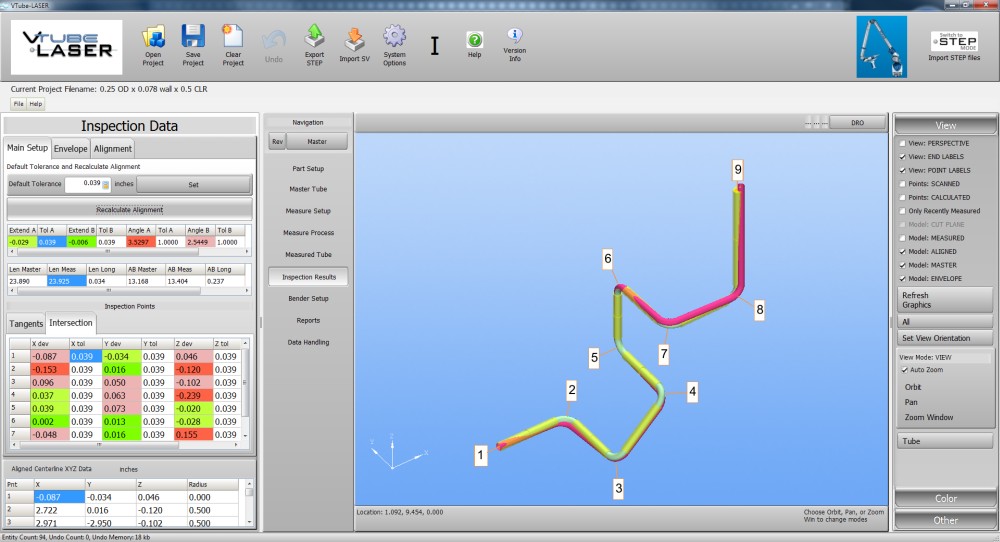The width and height of the screenshot is (1000, 542).
Task: Toggle the View: POINT LABELS checkbox
Action: tap(902, 170)
